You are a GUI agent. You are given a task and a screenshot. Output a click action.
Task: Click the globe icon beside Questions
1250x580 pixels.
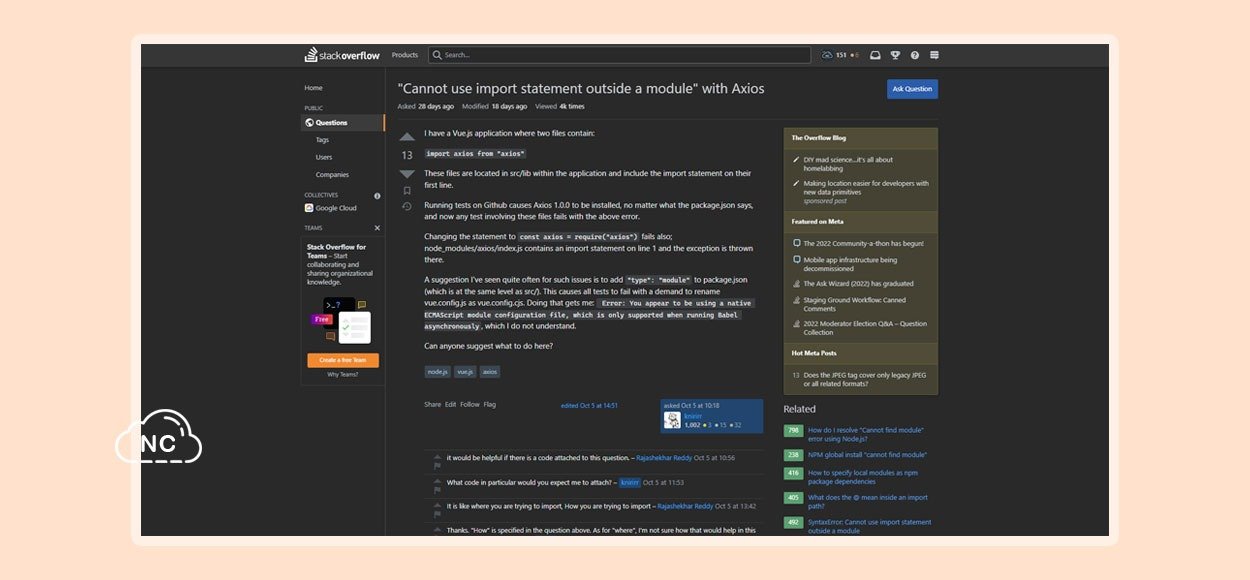coord(310,123)
